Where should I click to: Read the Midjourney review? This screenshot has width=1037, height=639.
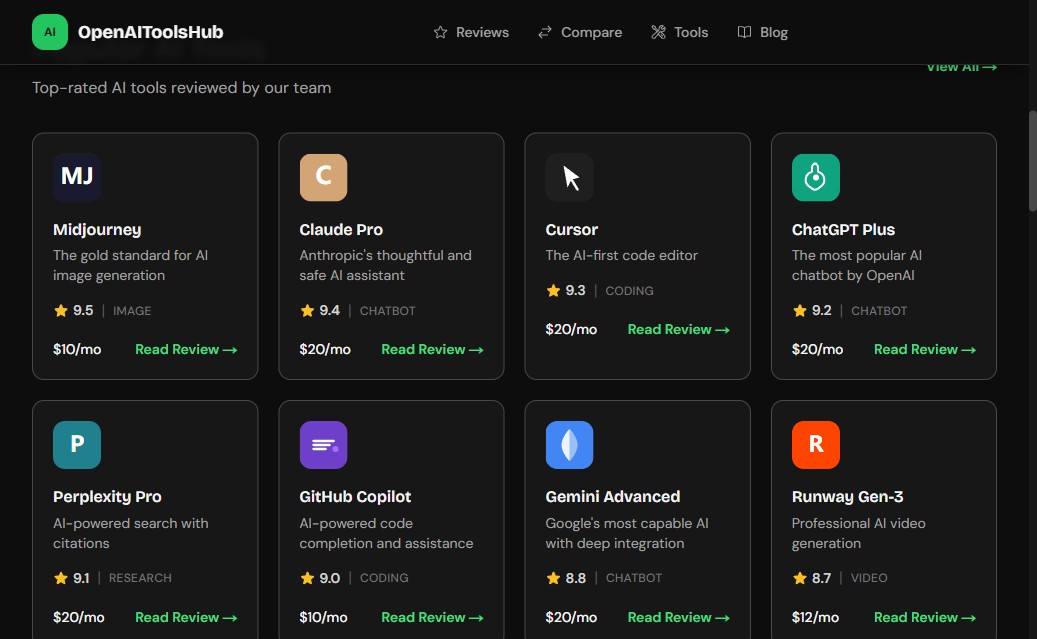[186, 349]
